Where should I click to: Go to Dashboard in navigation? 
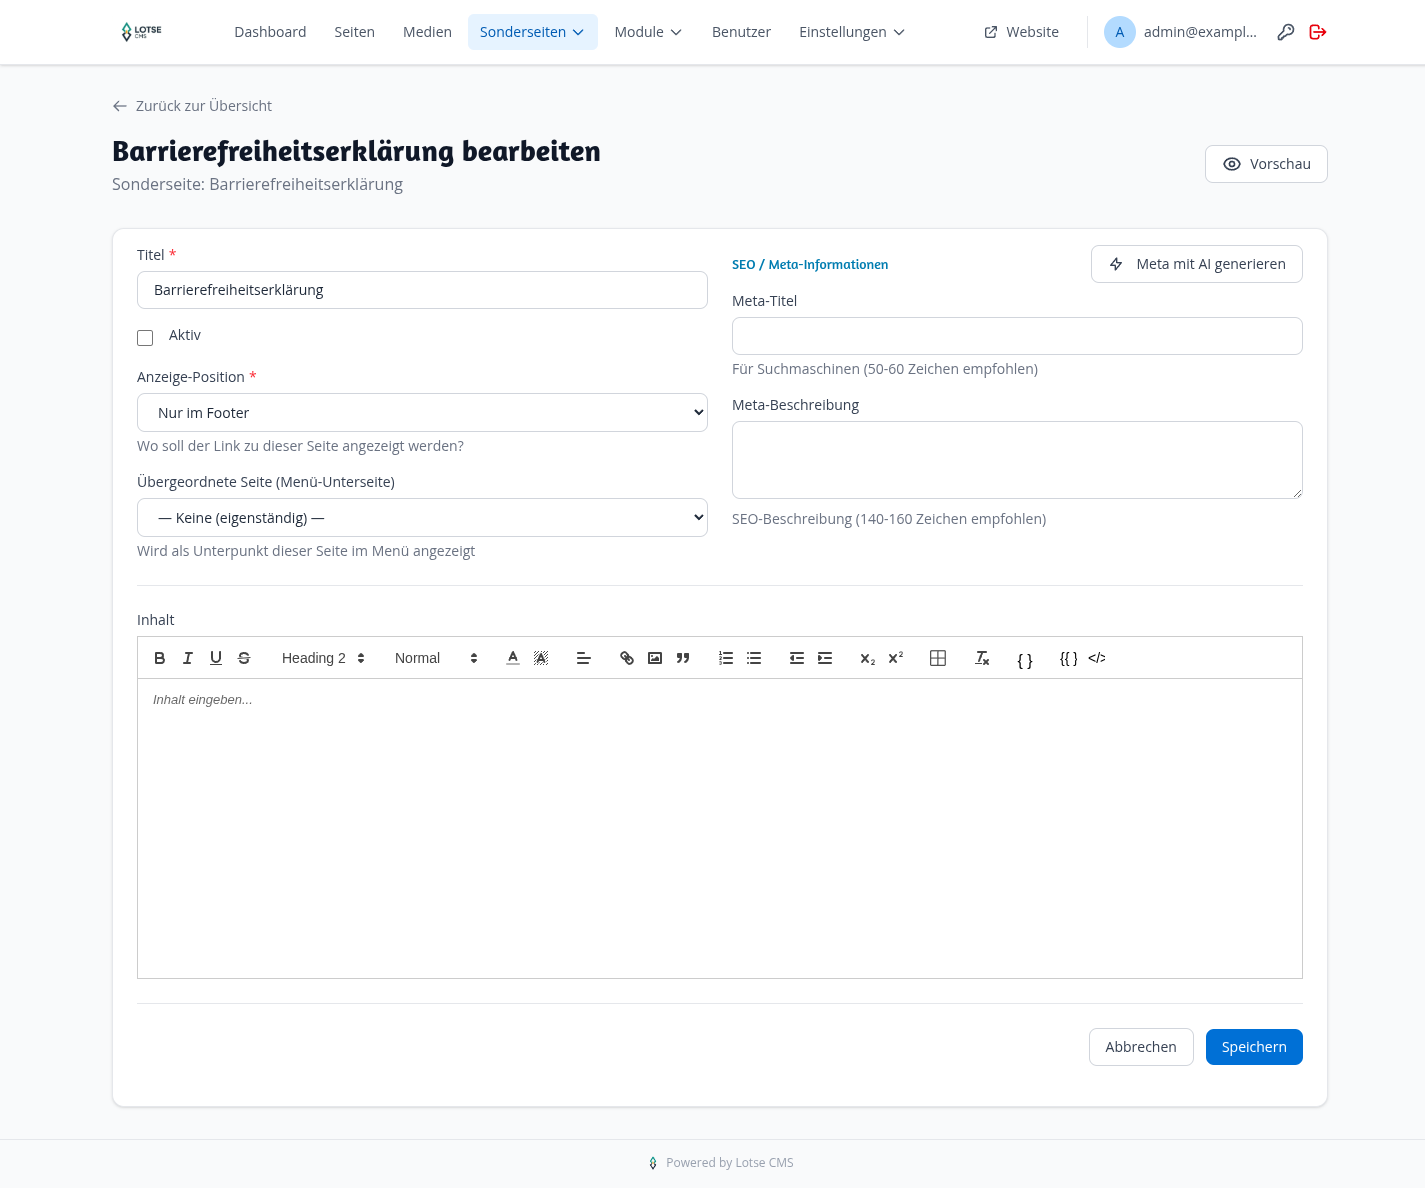[270, 32]
